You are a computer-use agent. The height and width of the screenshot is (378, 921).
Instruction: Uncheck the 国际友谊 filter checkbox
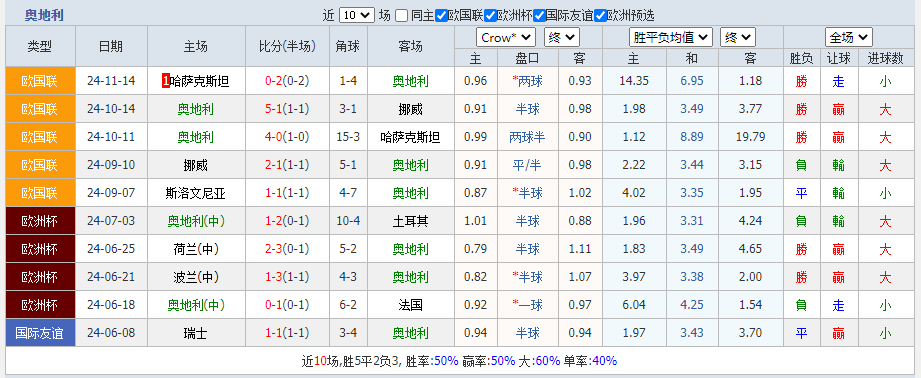pos(539,15)
